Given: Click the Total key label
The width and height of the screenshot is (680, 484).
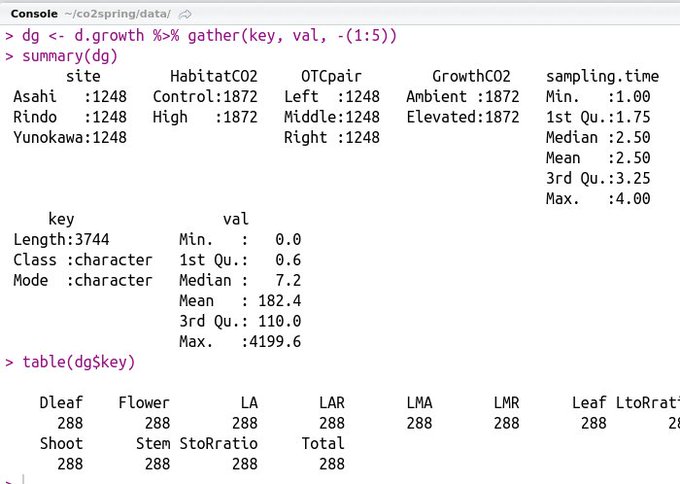Looking at the screenshot, I should (x=323, y=443).
